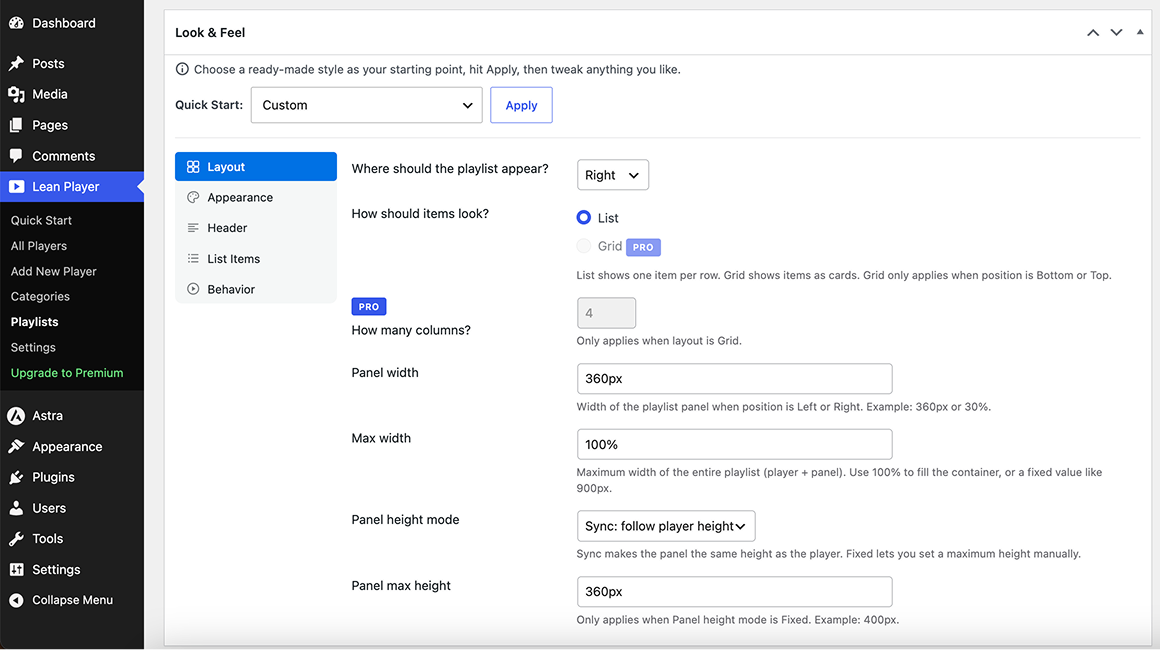Click the Collapse Menu label

click(72, 600)
